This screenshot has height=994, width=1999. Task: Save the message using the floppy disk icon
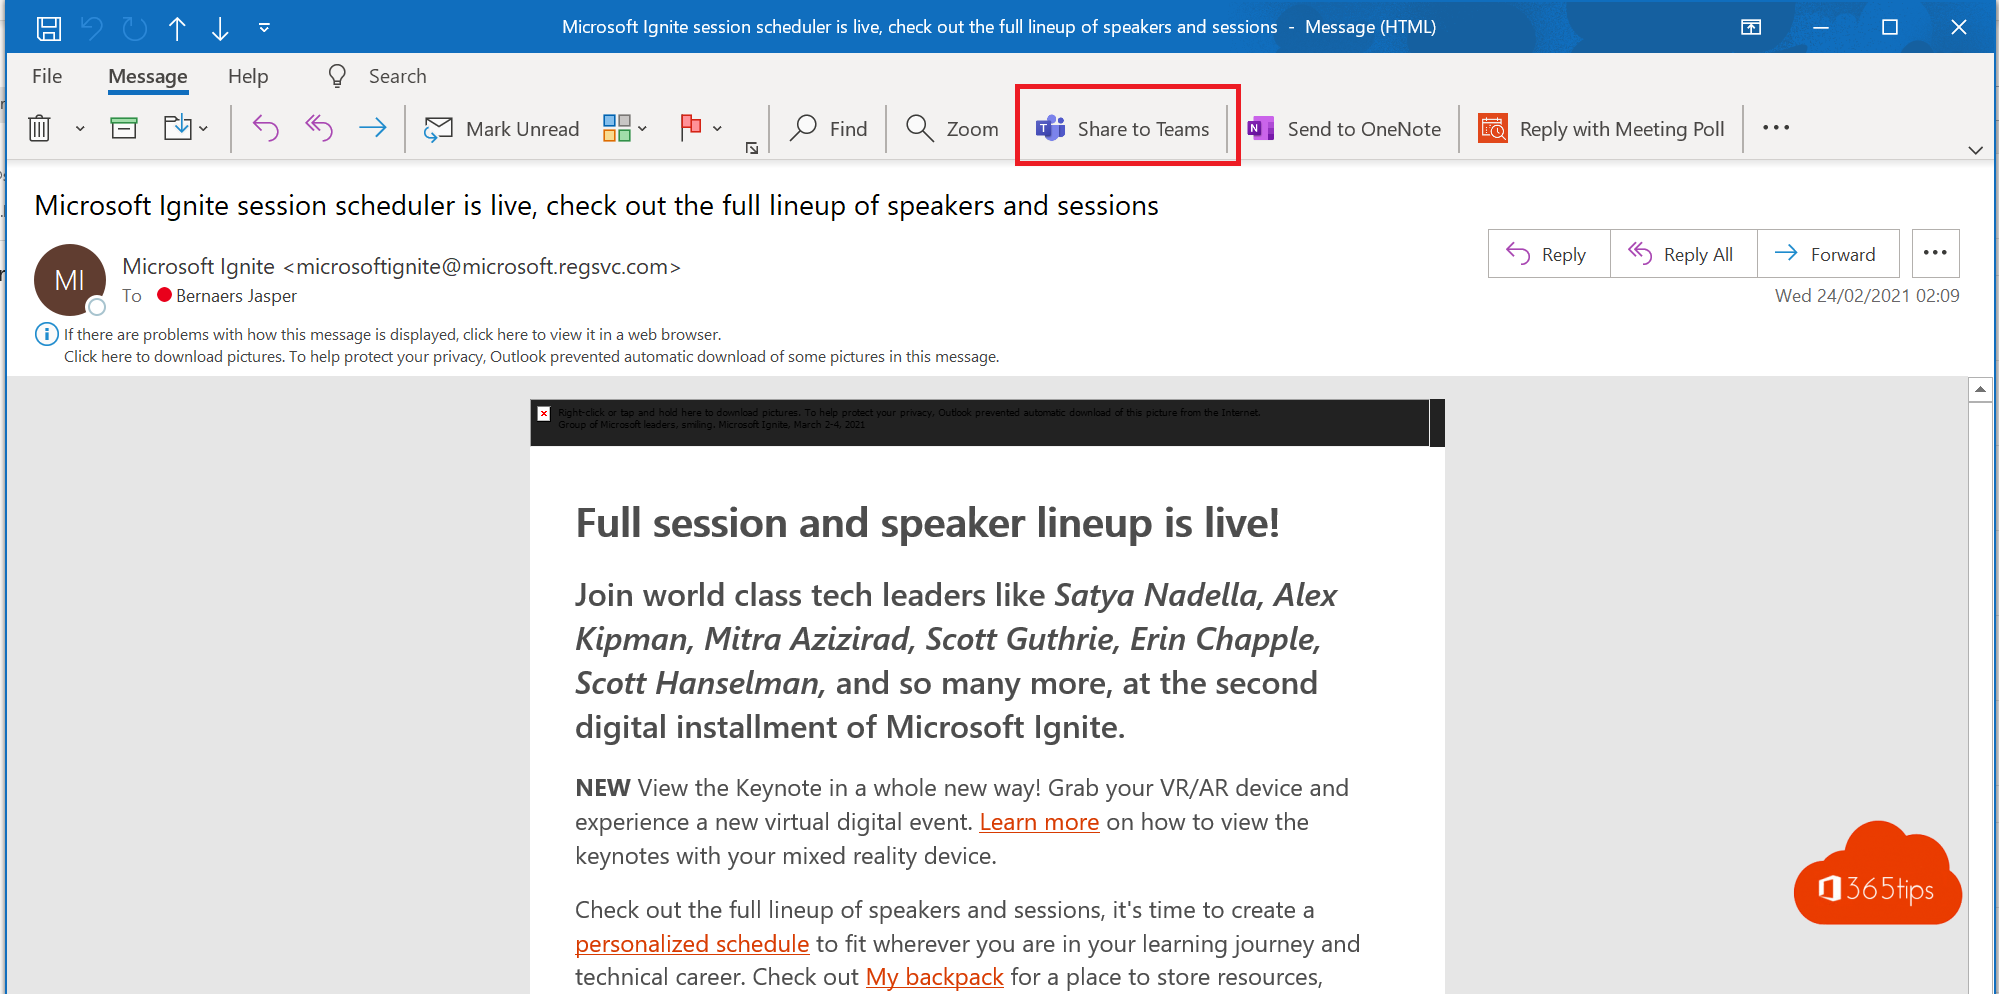pyautogui.click(x=48, y=28)
